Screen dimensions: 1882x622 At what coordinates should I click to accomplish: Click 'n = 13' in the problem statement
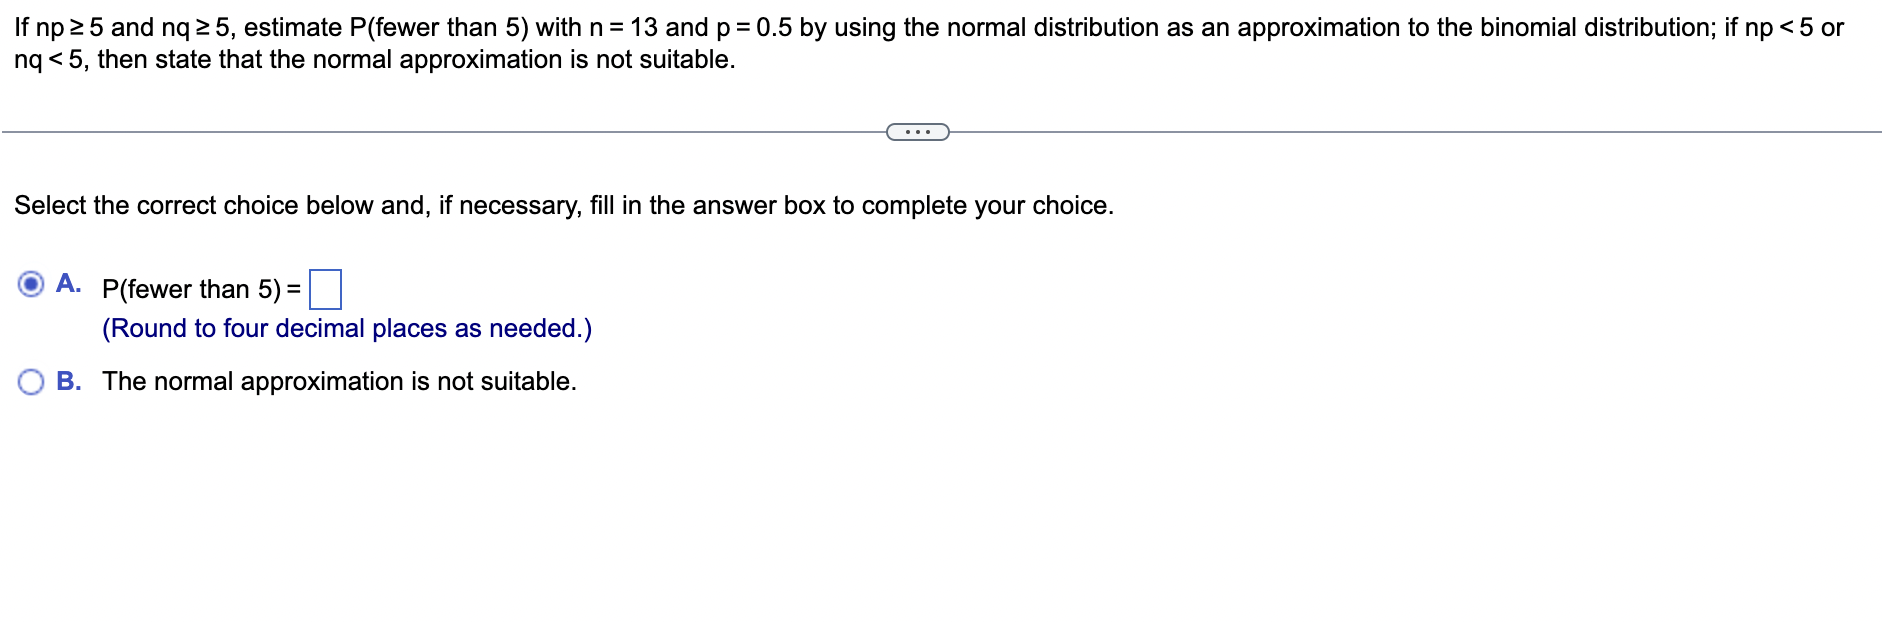pos(624,28)
